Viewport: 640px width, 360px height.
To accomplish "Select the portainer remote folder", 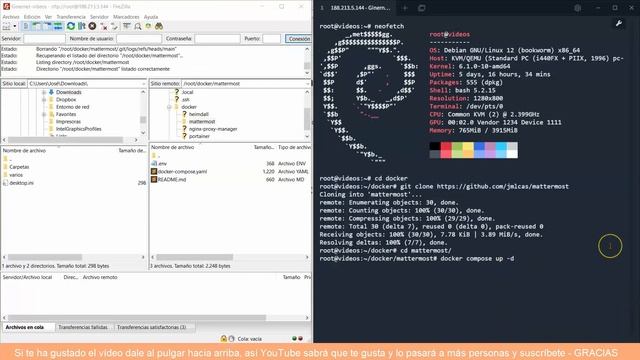I will [199, 136].
